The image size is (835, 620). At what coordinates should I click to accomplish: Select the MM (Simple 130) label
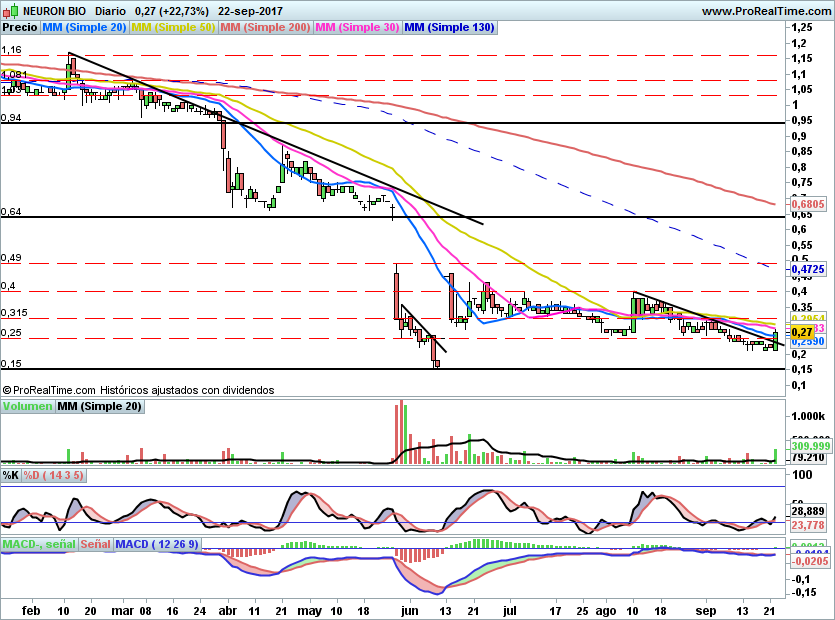[449, 28]
